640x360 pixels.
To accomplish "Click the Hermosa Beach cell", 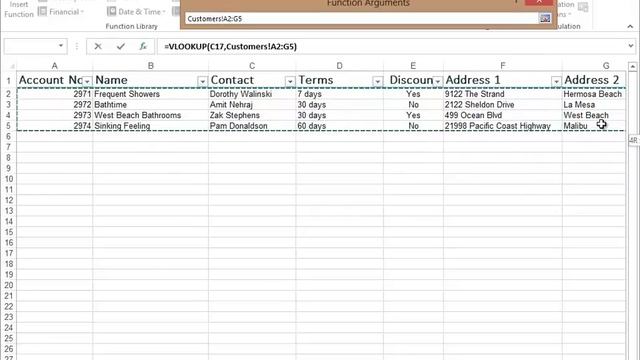I will pos(593,94).
